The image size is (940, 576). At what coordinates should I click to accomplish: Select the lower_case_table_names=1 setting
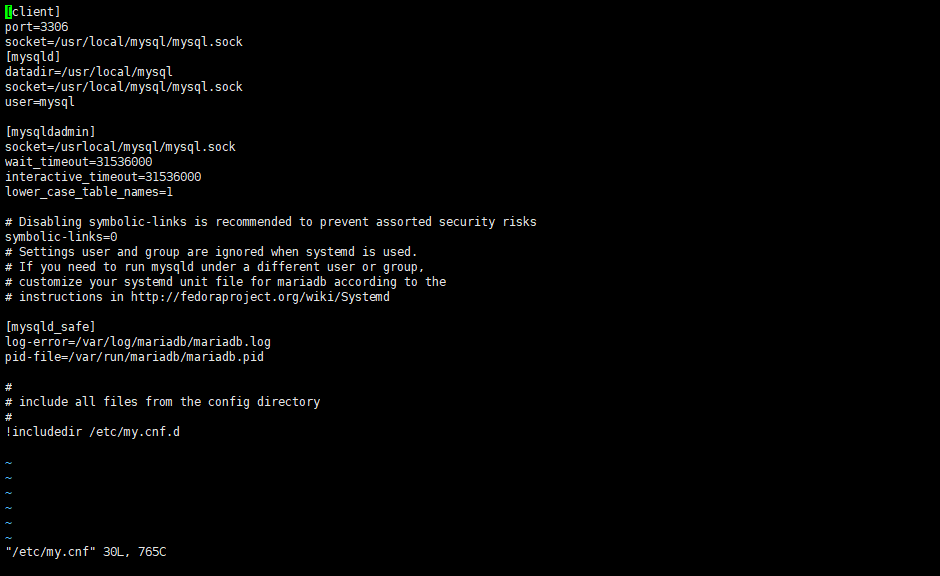89,192
